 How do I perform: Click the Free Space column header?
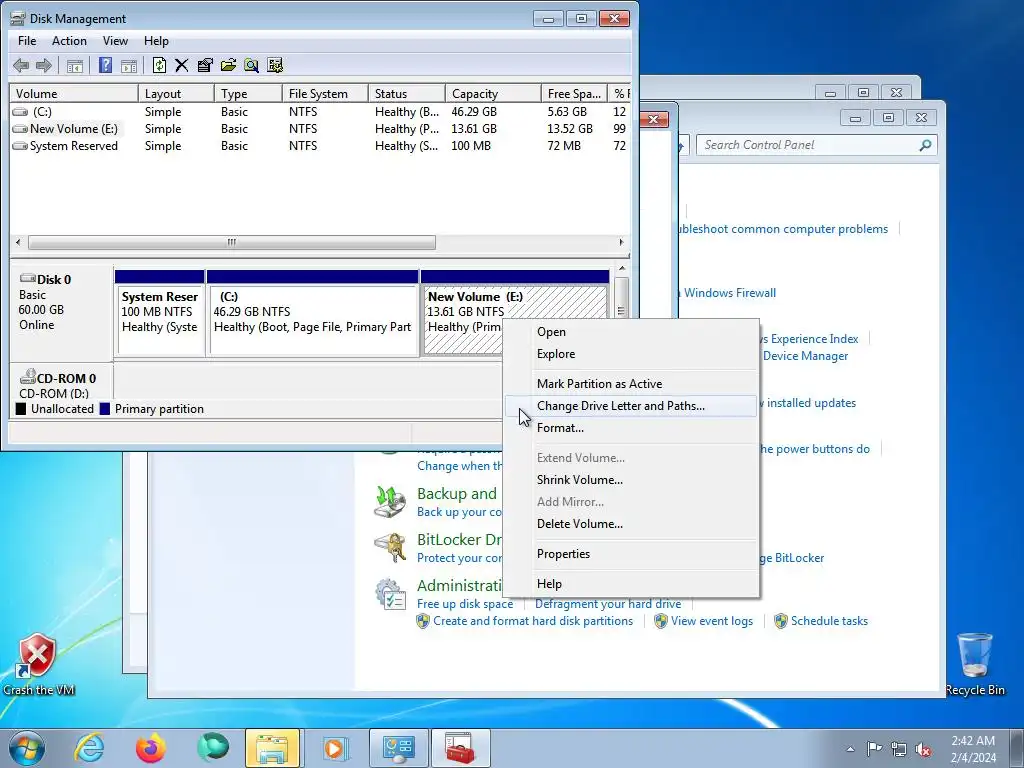(574, 93)
